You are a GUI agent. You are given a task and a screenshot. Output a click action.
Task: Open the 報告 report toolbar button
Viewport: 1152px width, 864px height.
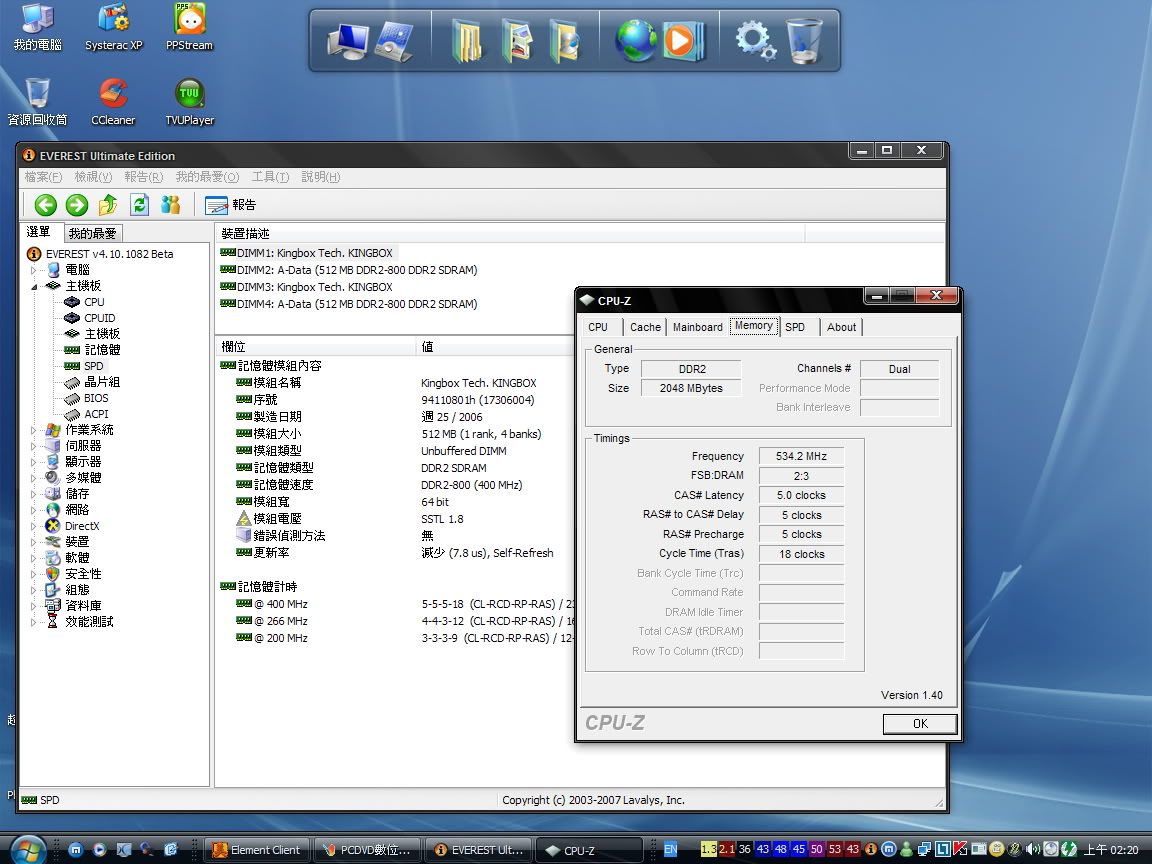coord(231,205)
